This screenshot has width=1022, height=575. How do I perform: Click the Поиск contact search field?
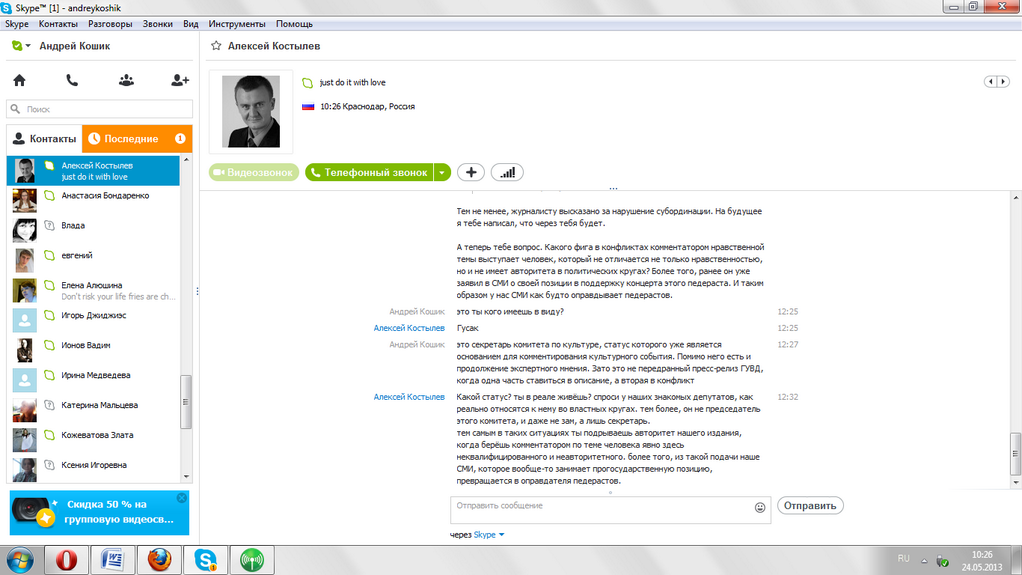coord(100,109)
